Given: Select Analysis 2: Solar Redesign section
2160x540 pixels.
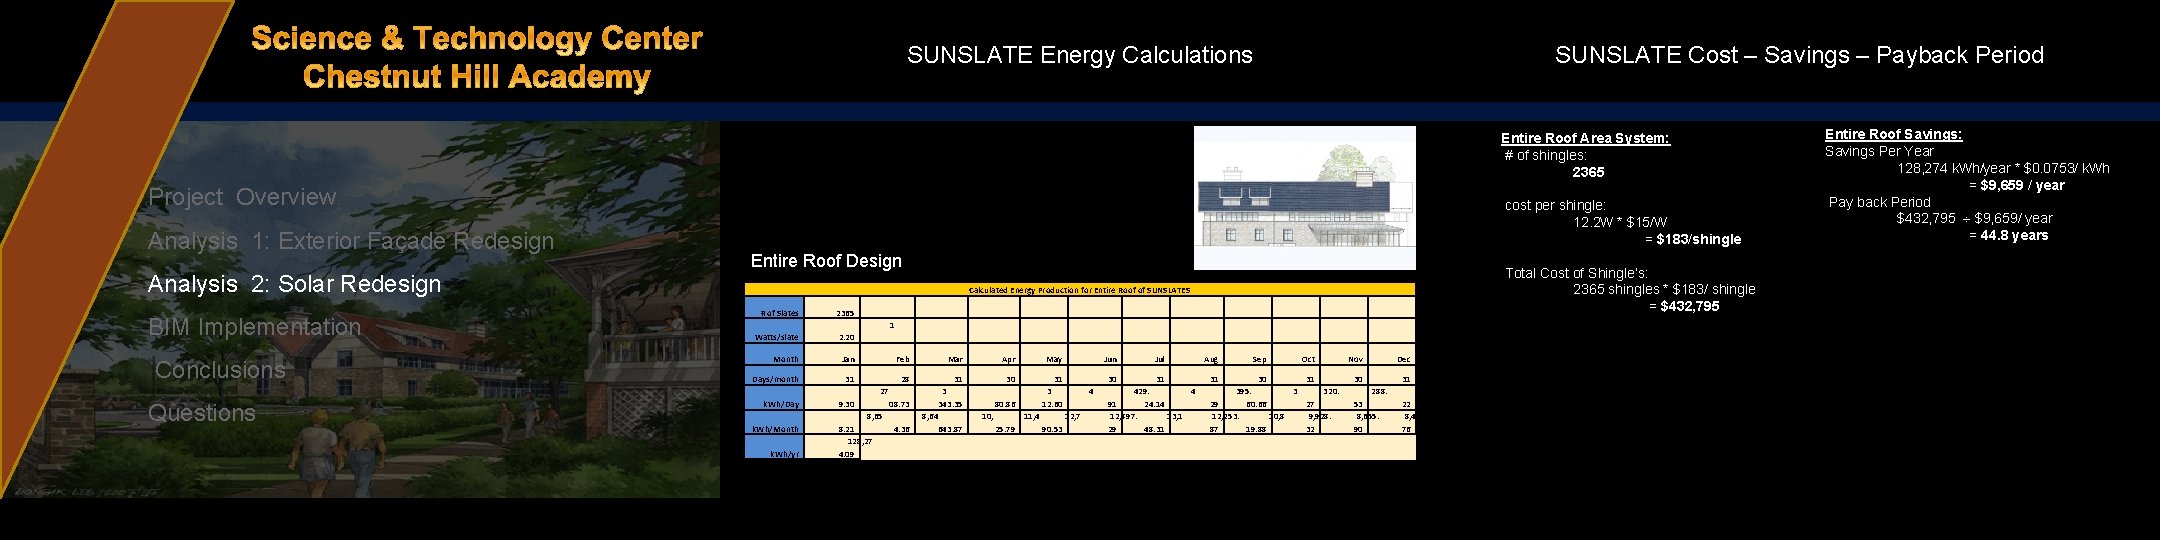Looking at the screenshot, I should point(294,284).
